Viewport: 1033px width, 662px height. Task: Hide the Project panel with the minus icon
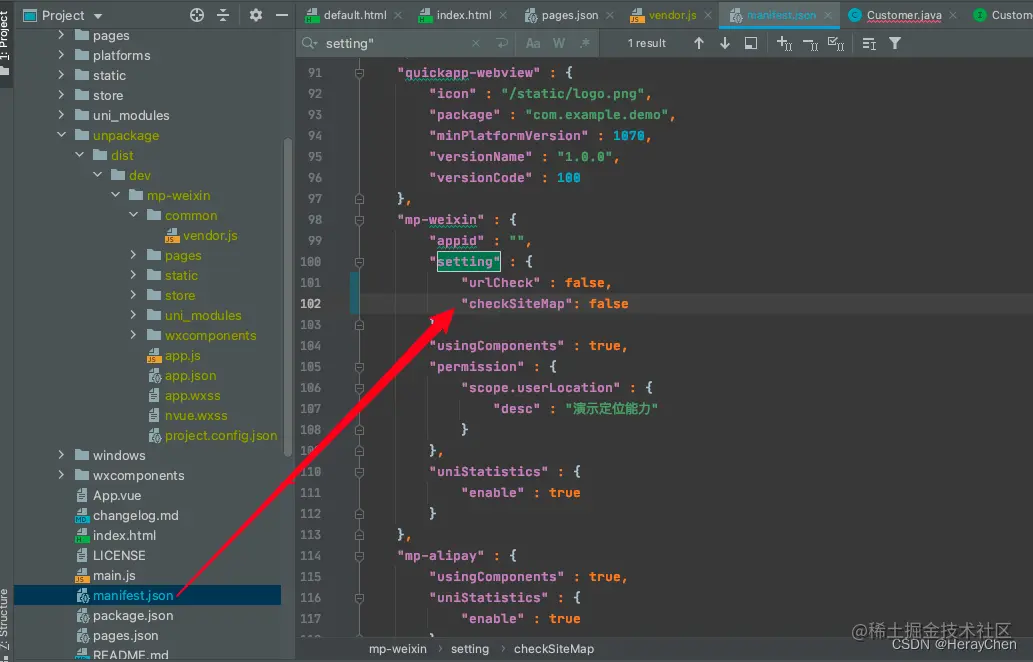click(282, 15)
